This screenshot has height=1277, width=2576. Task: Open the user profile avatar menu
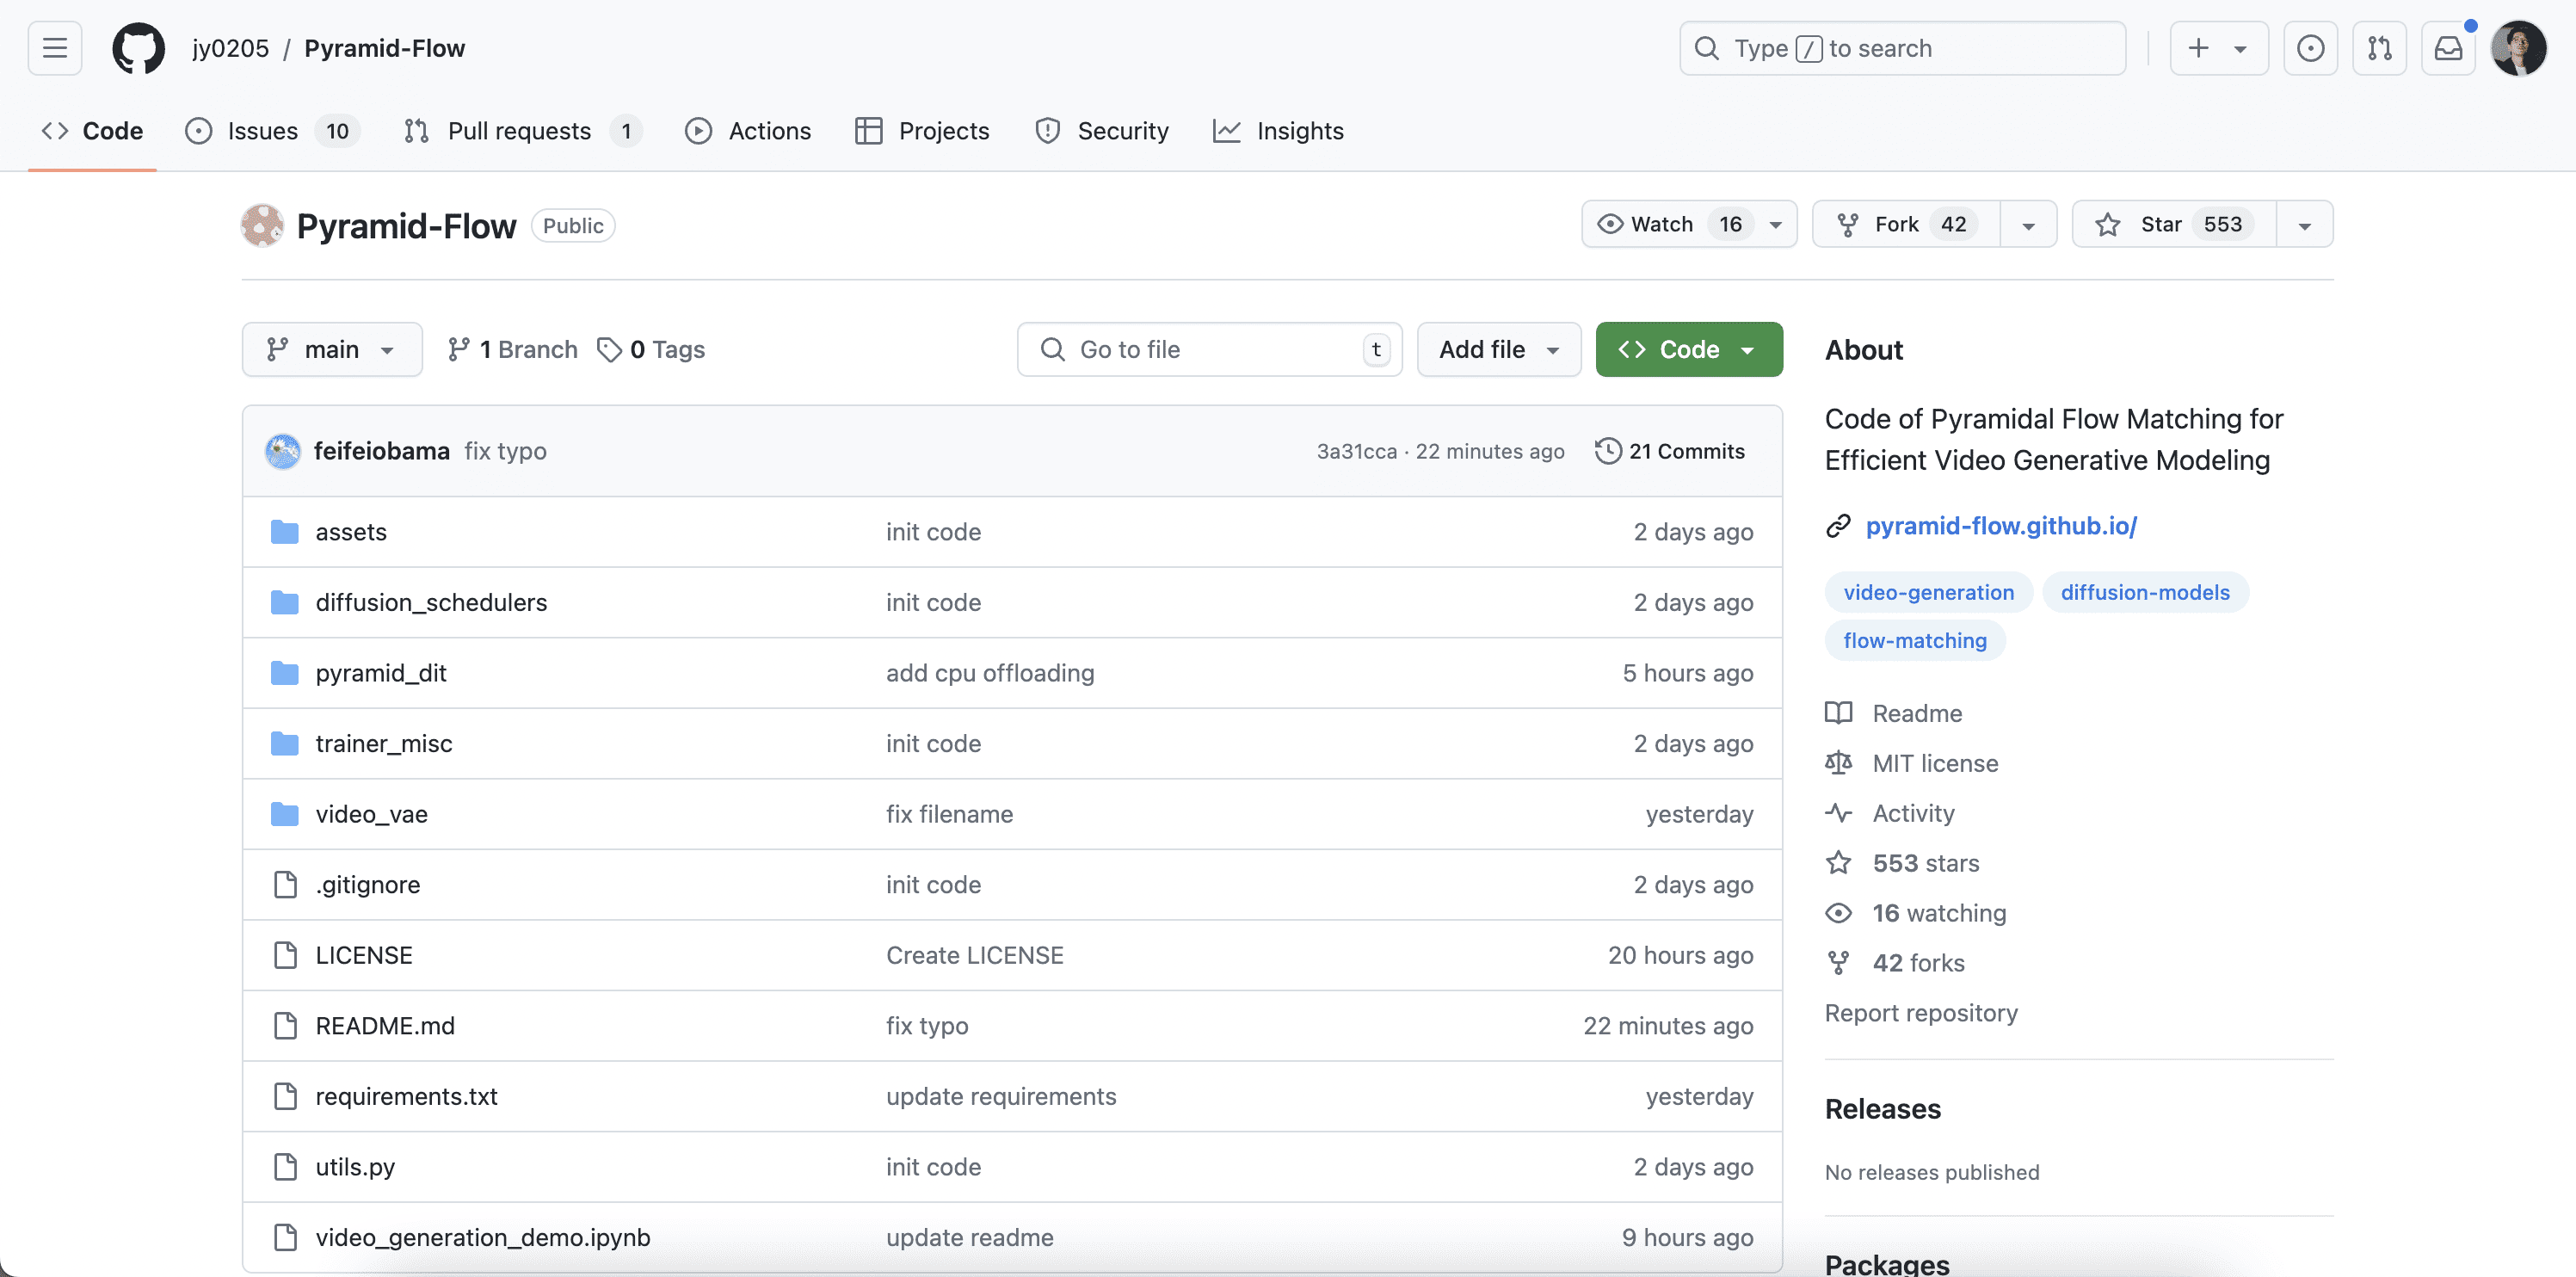tap(2517, 48)
